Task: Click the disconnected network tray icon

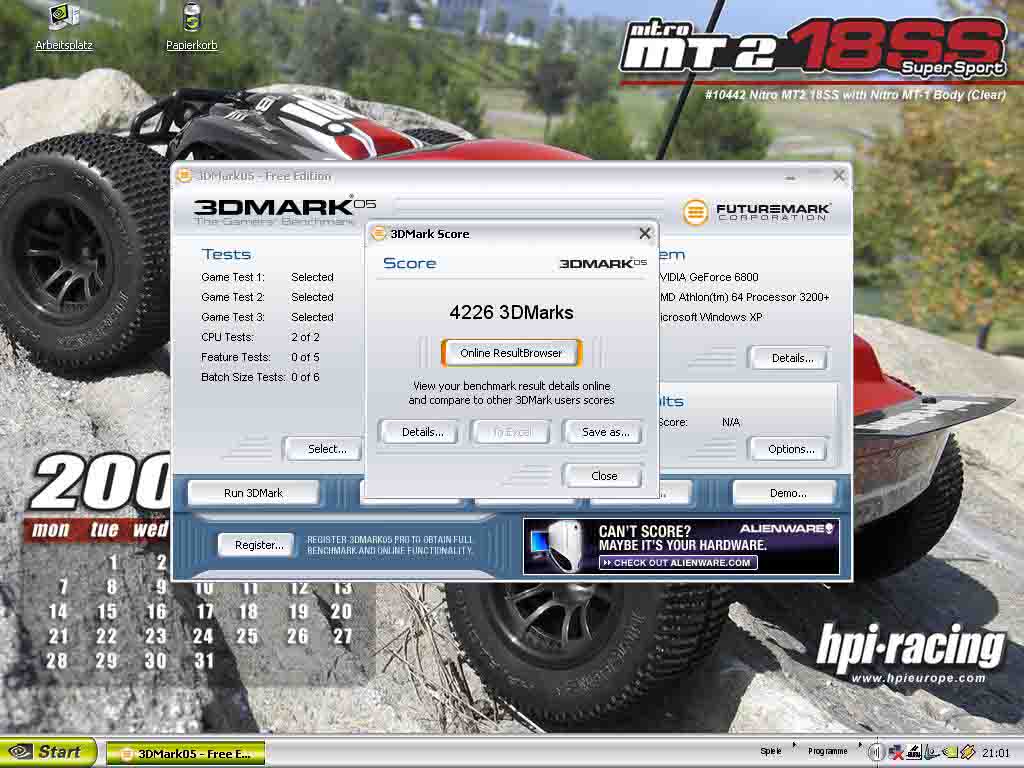Action: [x=895, y=752]
